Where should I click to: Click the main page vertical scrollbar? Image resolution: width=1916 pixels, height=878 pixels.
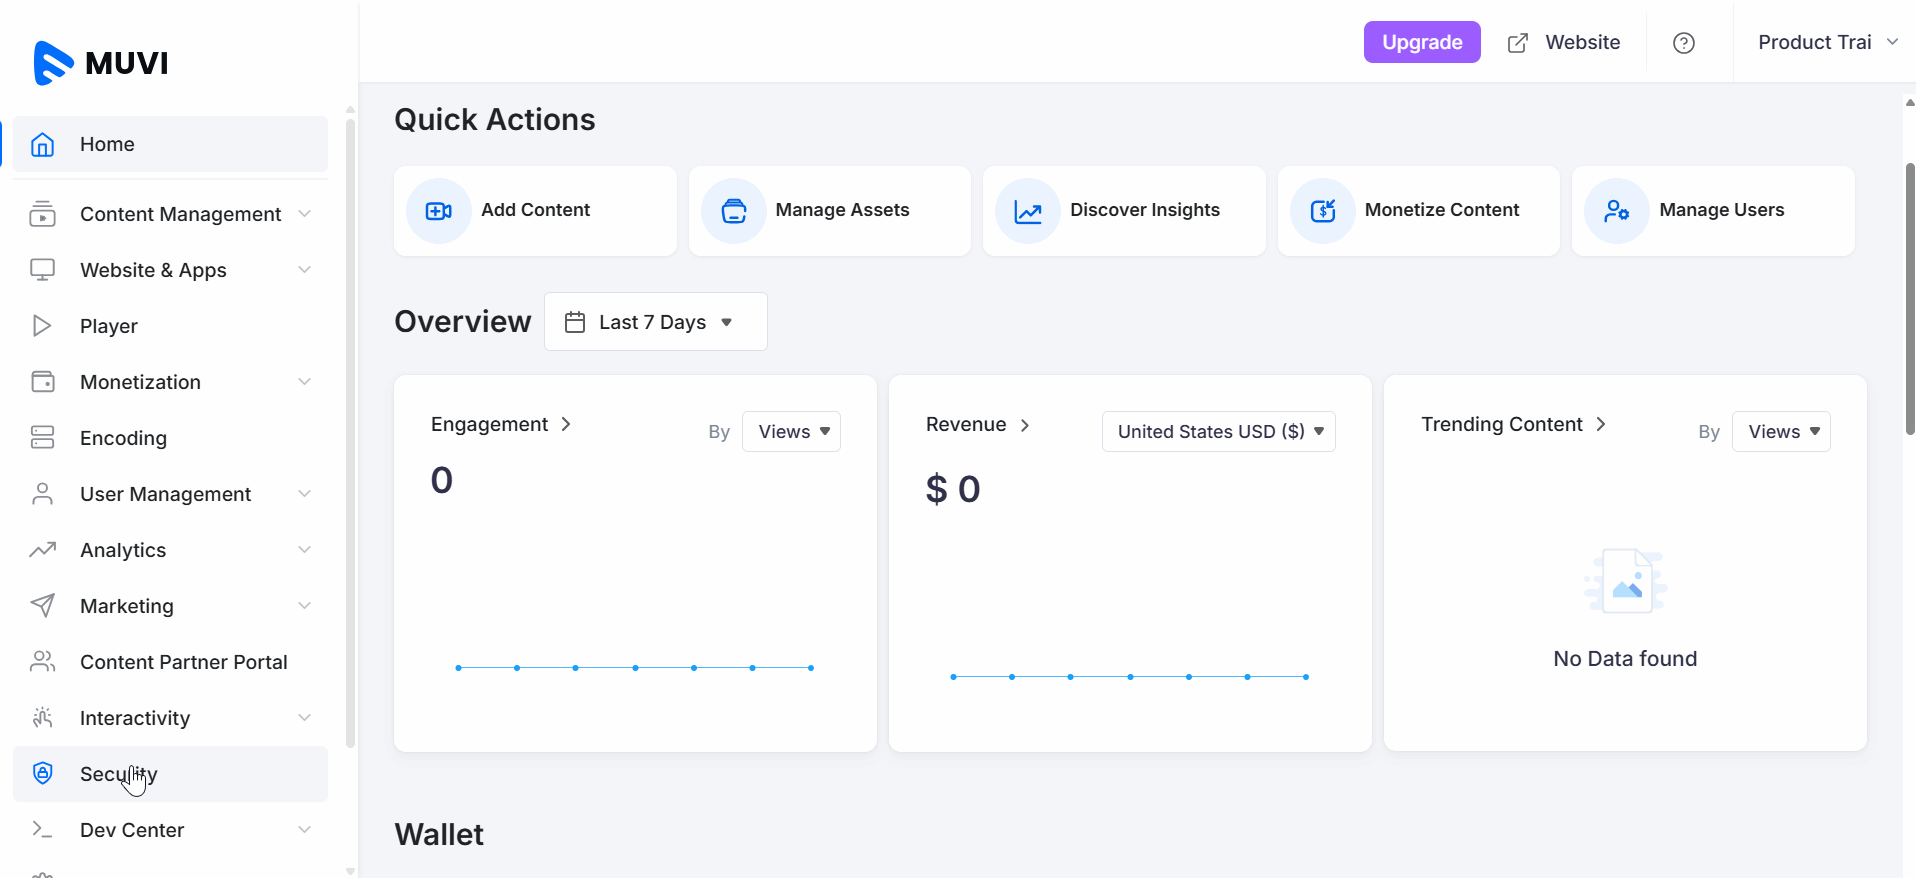tap(1909, 300)
